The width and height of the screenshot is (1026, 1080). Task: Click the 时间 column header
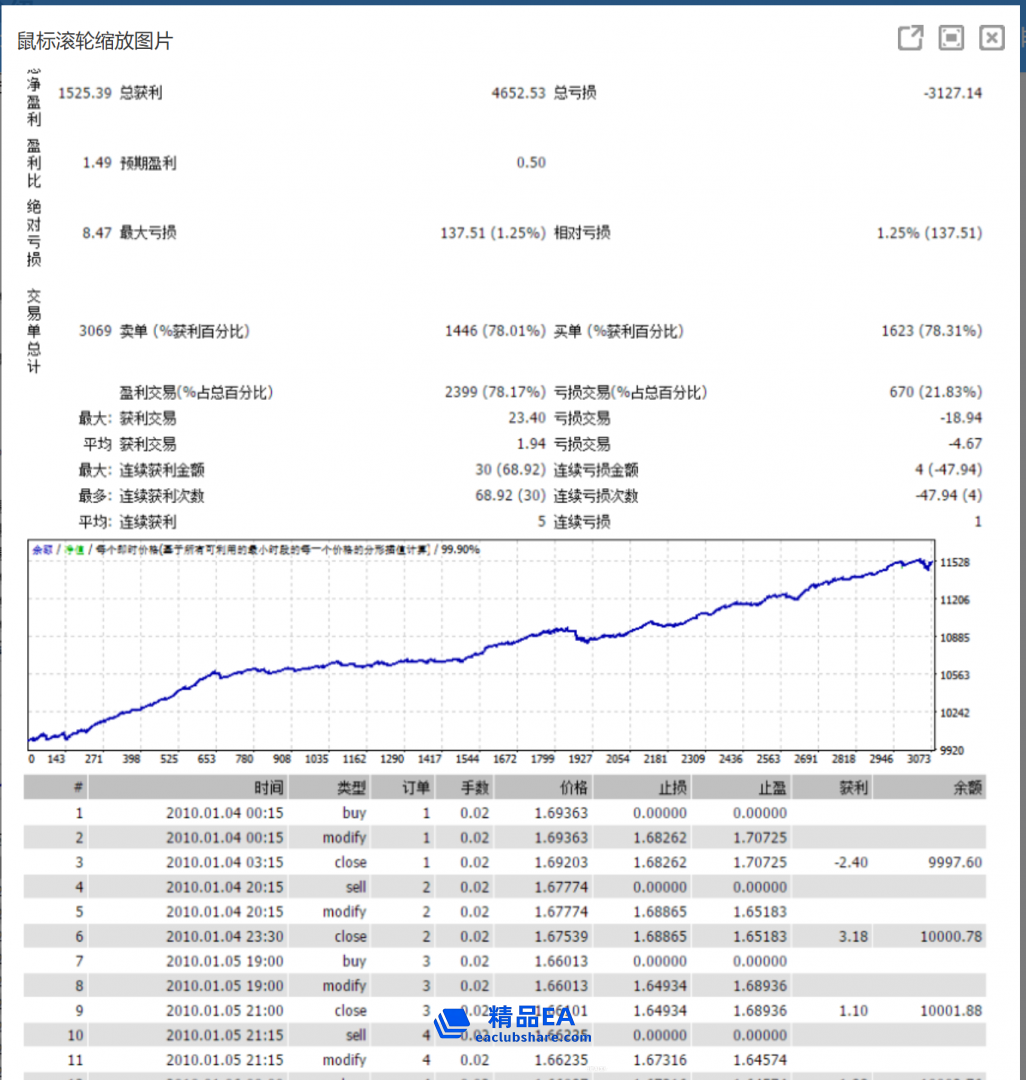[x=268, y=788]
